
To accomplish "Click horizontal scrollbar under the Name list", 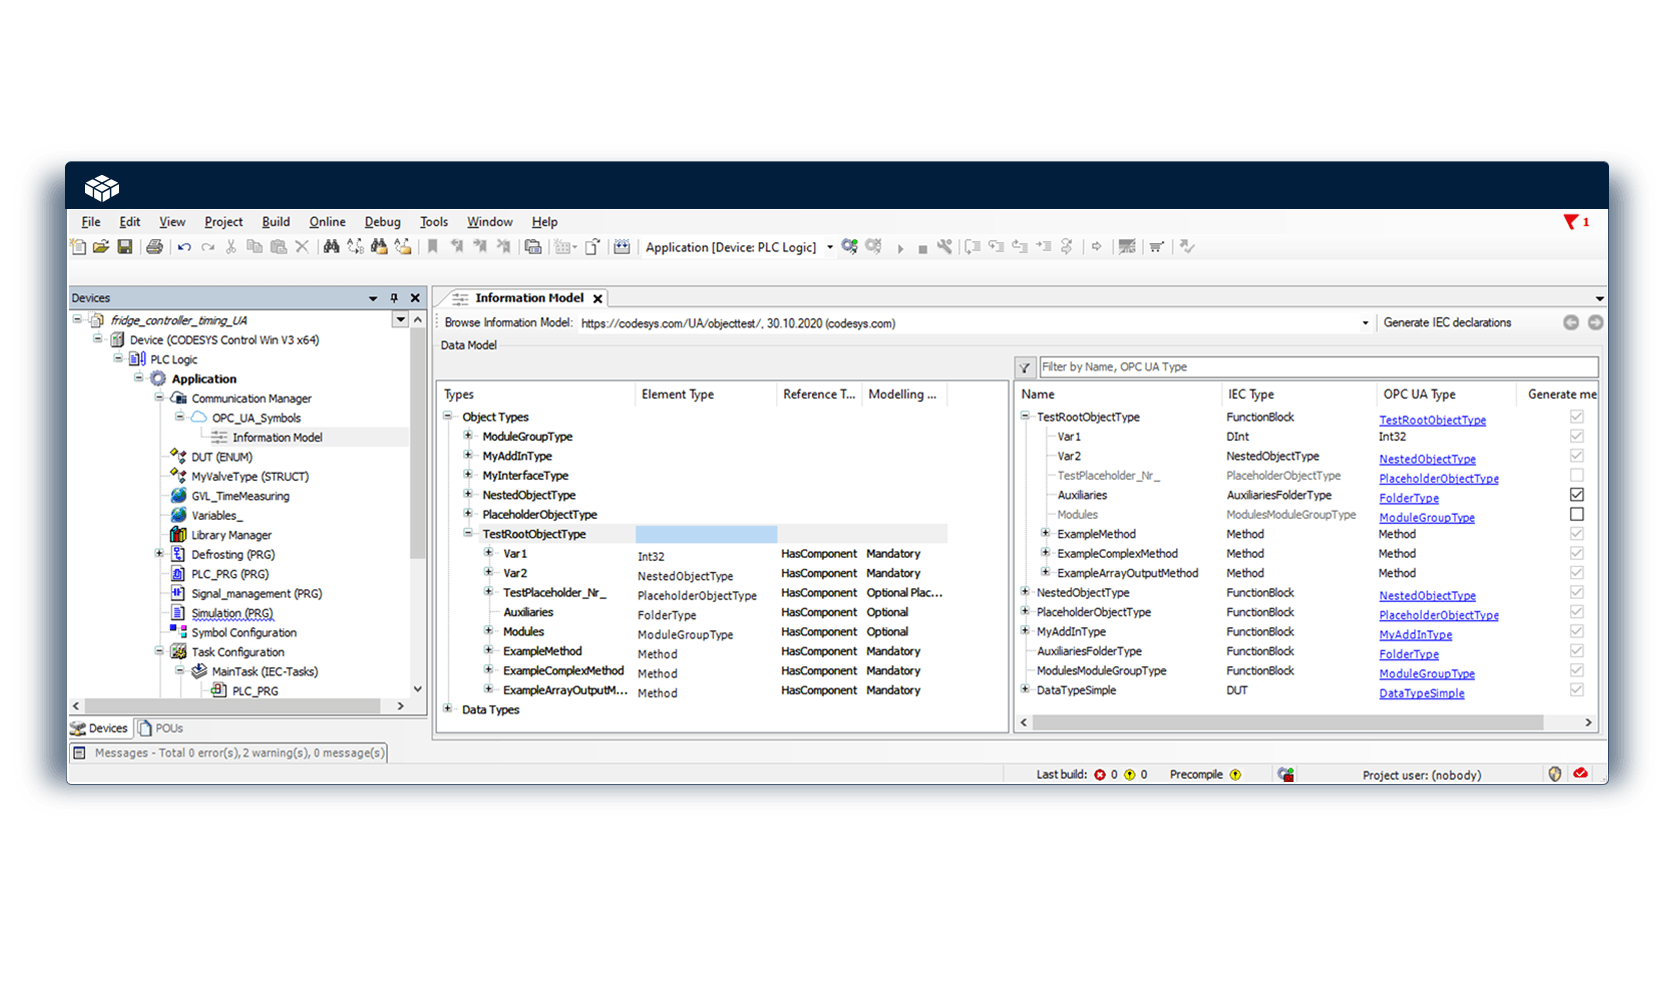I will [1288, 722].
